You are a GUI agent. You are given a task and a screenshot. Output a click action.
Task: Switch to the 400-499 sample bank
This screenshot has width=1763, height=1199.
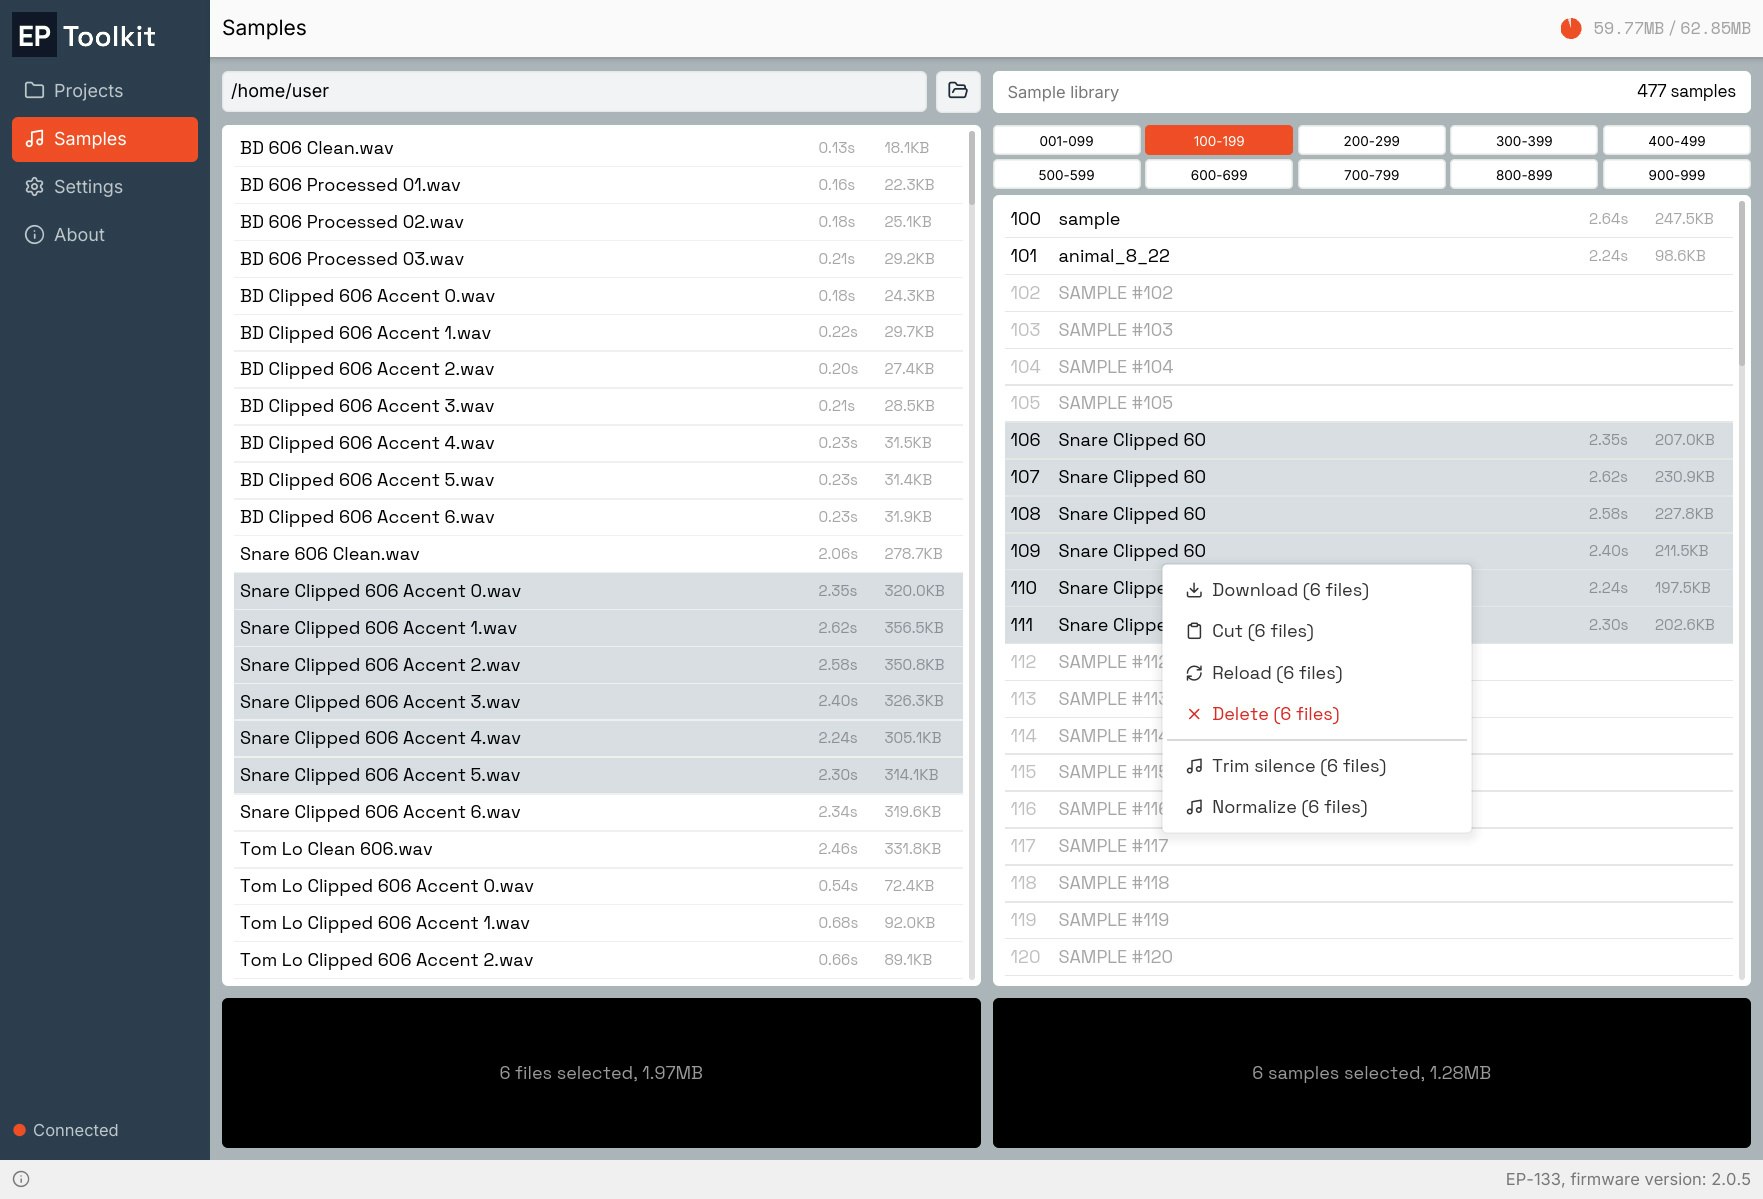pos(1677,141)
